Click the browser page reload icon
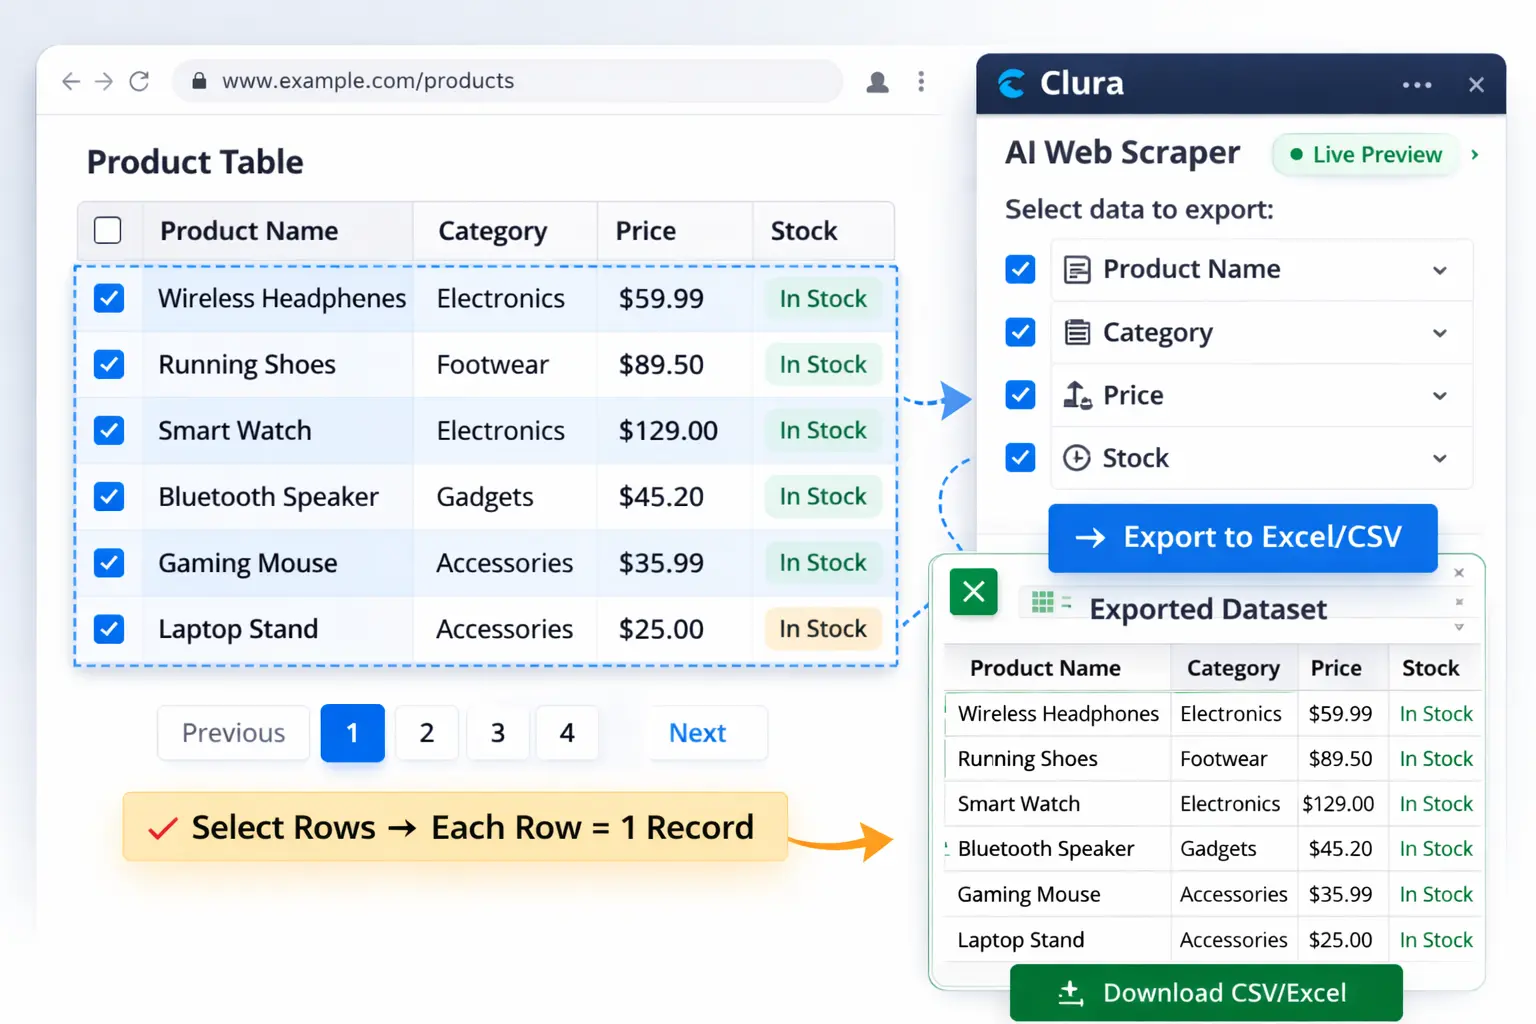 pos(139,81)
